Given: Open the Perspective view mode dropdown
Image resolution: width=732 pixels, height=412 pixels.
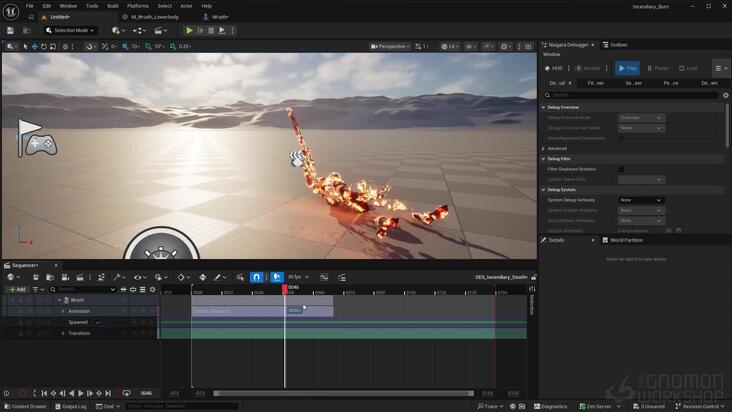Looking at the screenshot, I should (390, 47).
